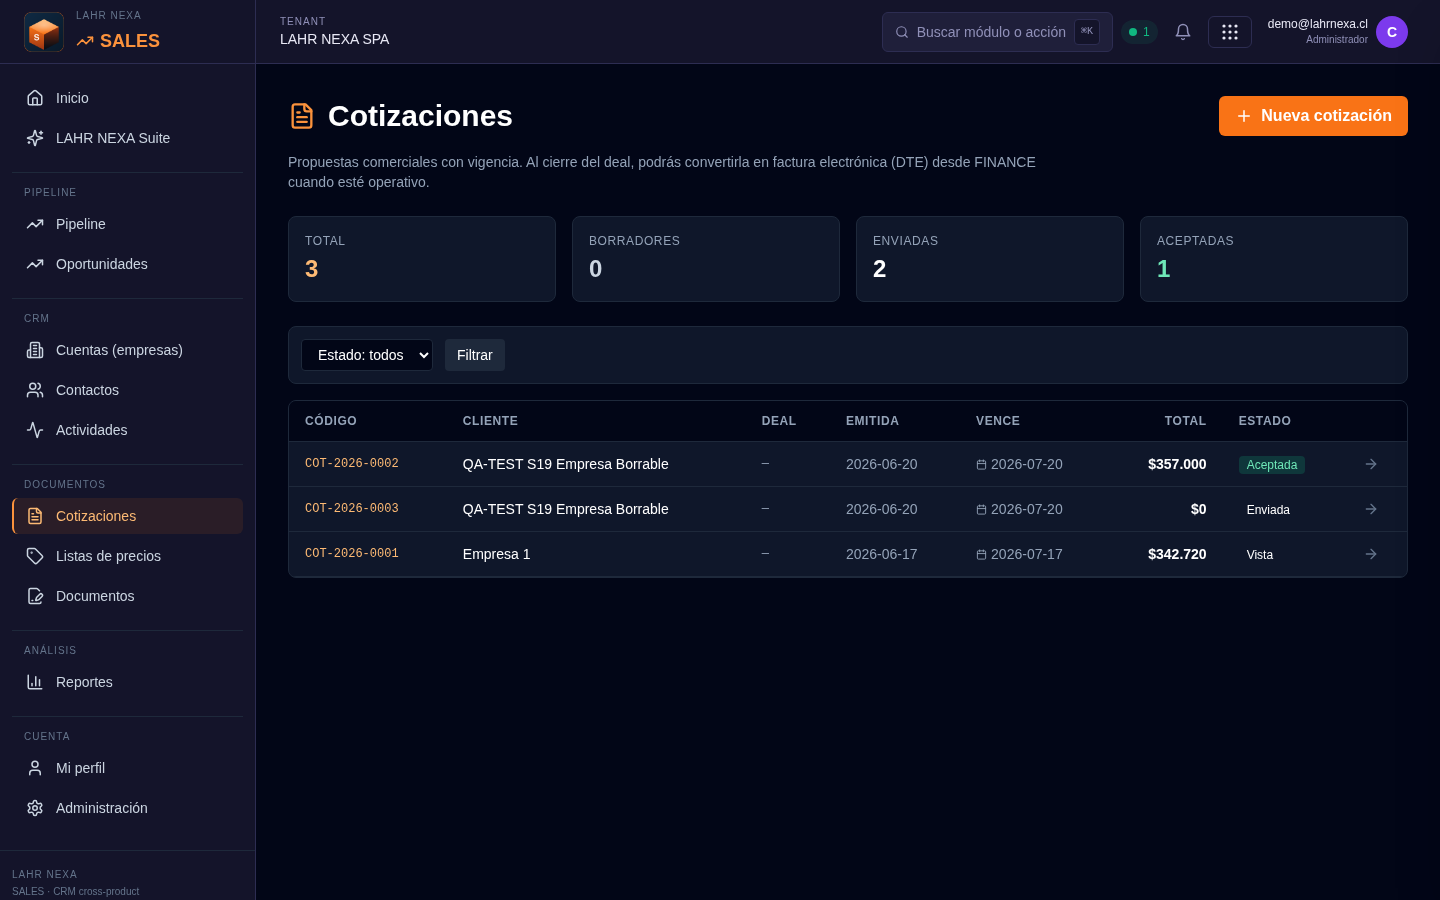Viewport: 1440px width, 900px height.
Task: Click the orange document icon by Cotizaciones heading
Action: click(x=302, y=116)
